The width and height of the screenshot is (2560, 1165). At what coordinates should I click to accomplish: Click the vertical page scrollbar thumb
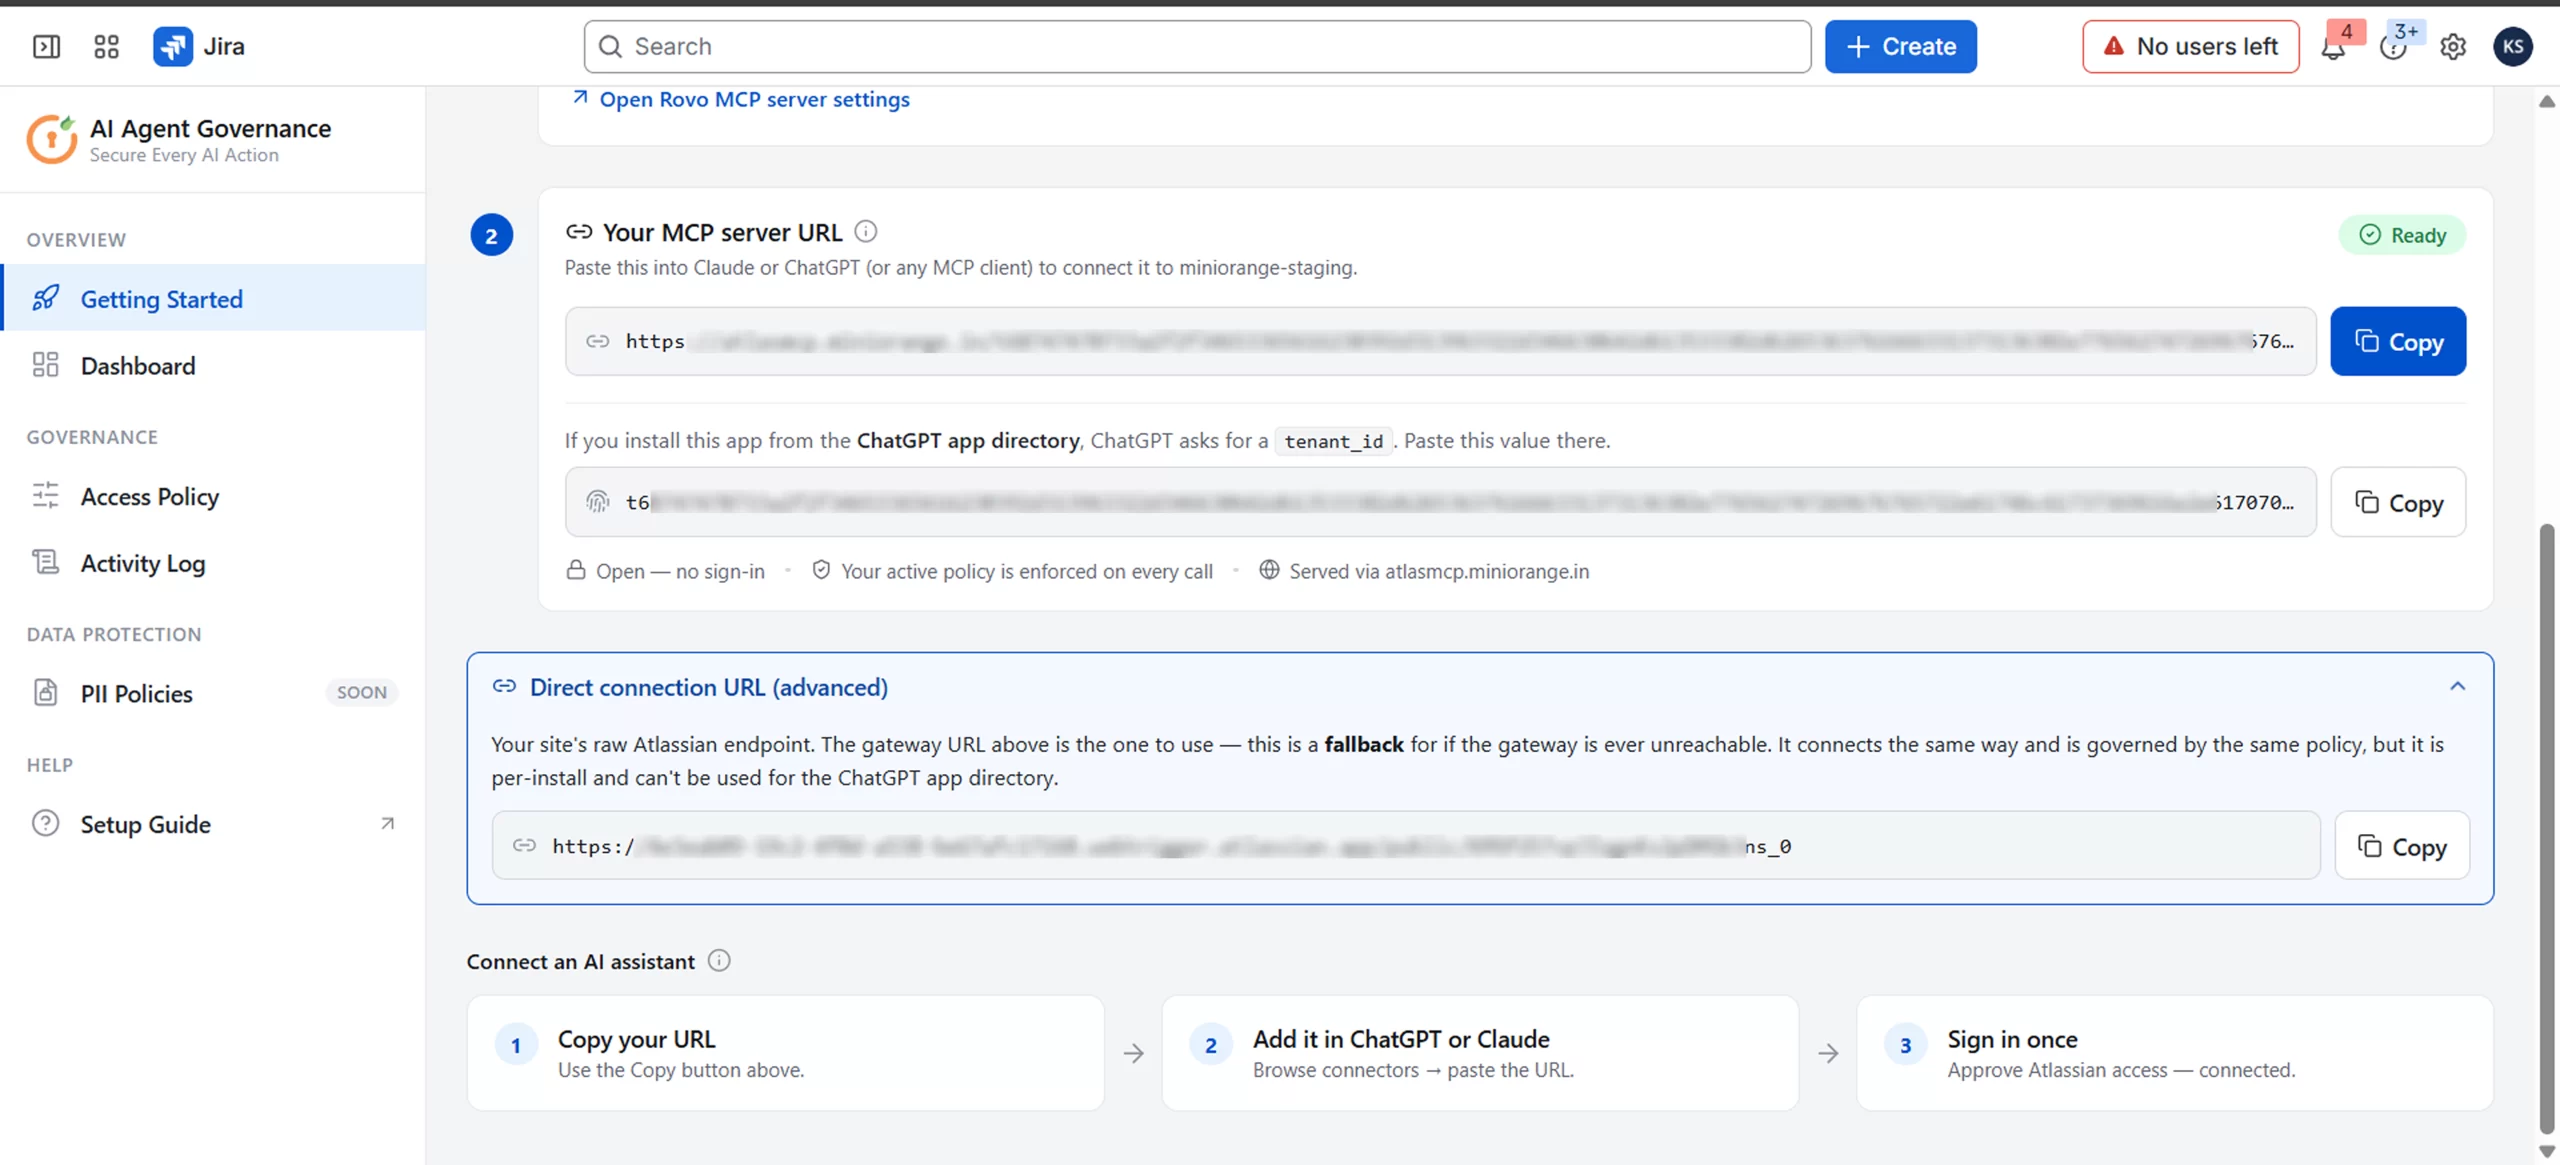coord(2547,828)
